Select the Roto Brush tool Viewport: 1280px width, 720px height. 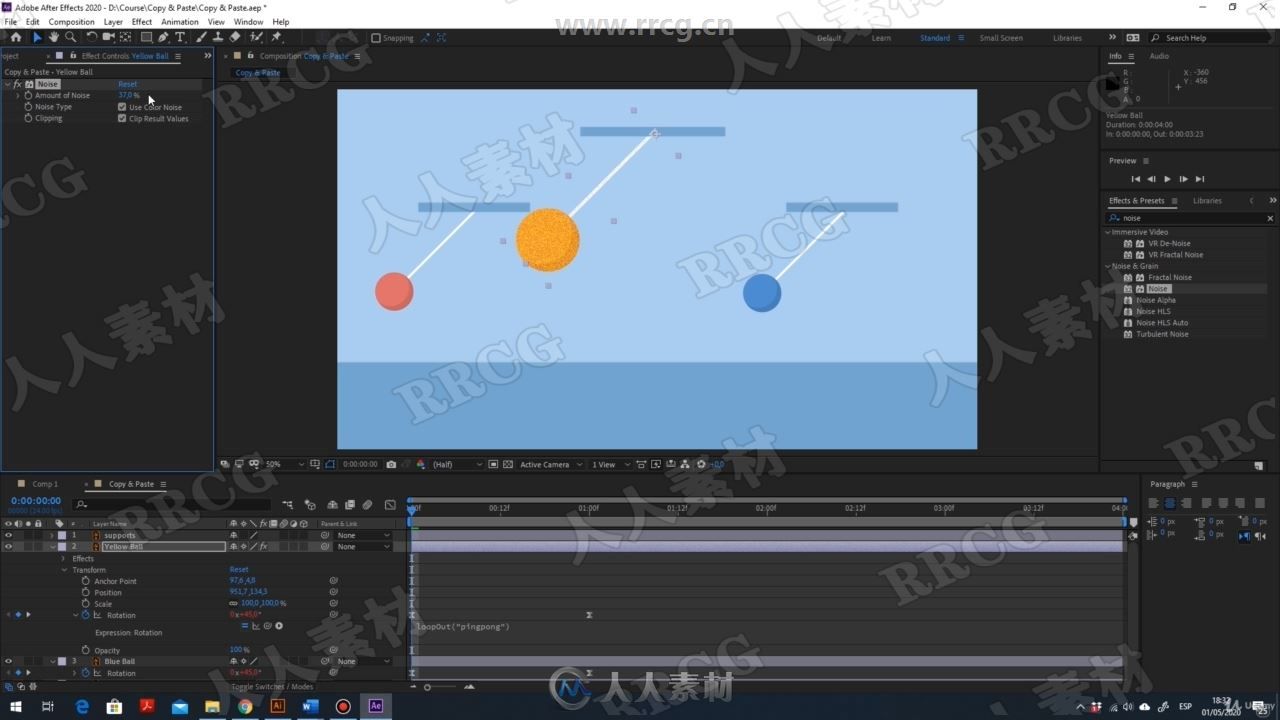coord(257,37)
